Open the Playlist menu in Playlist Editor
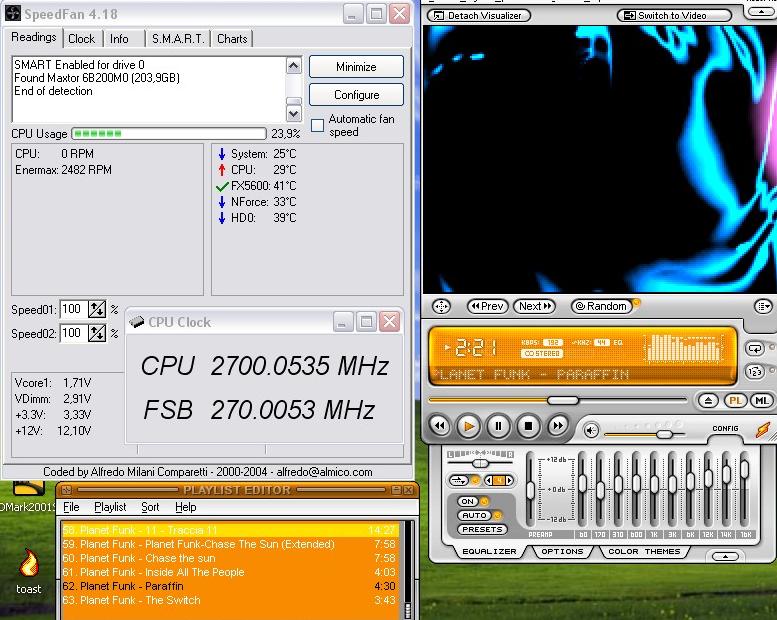 (110, 507)
